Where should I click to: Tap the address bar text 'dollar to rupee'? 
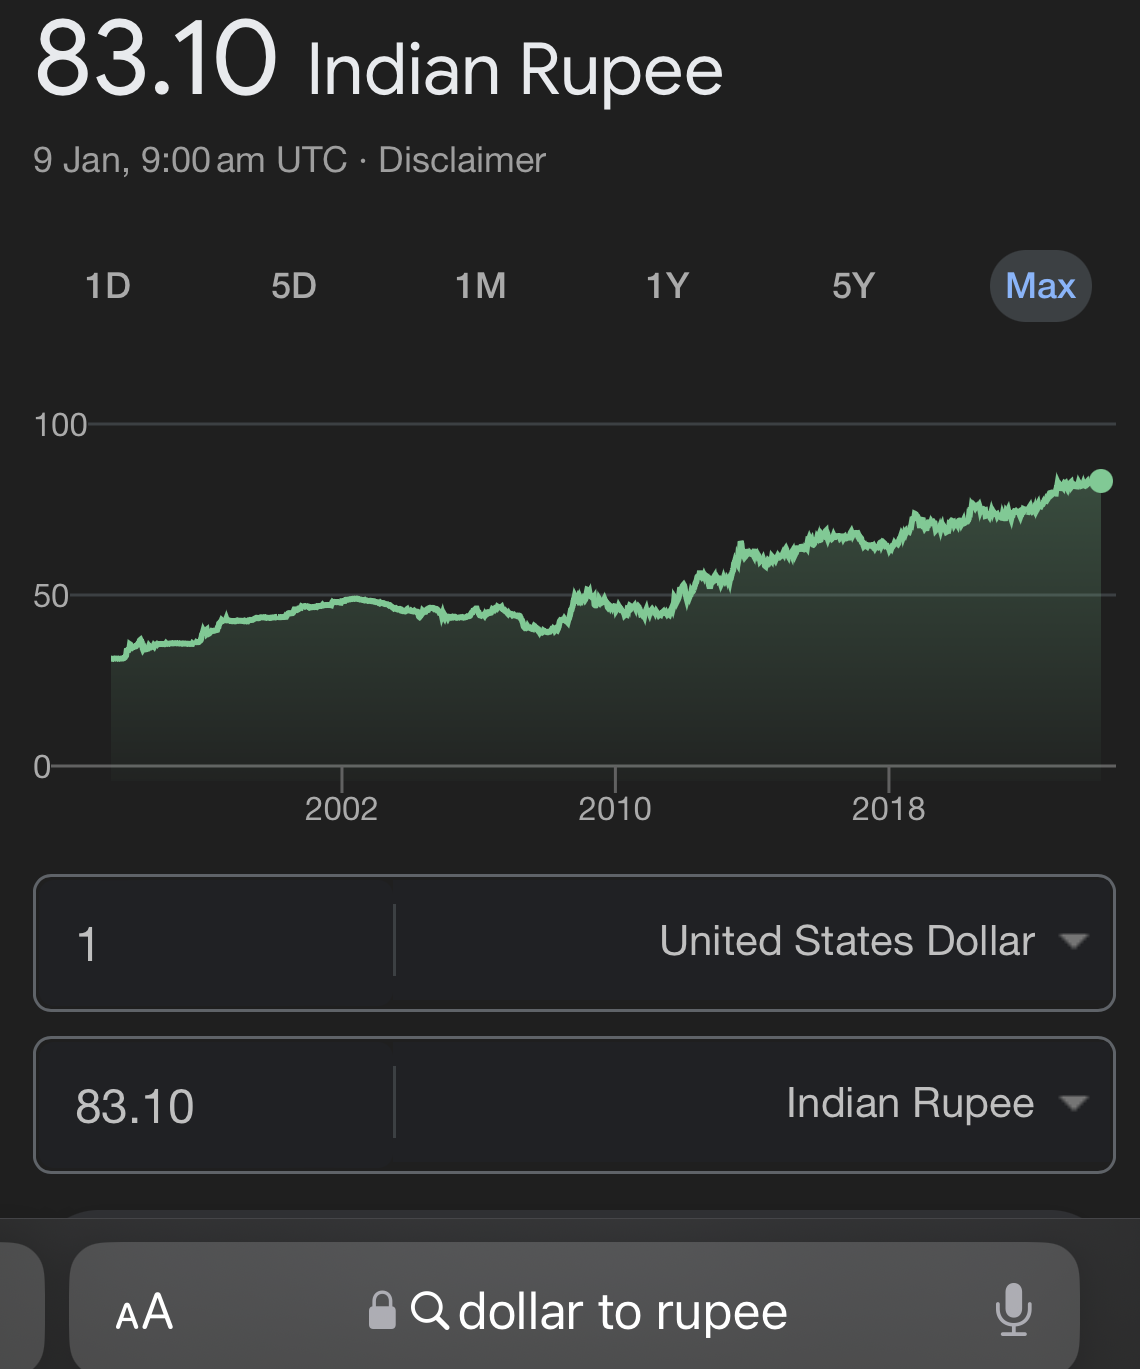pyautogui.click(x=622, y=1311)
